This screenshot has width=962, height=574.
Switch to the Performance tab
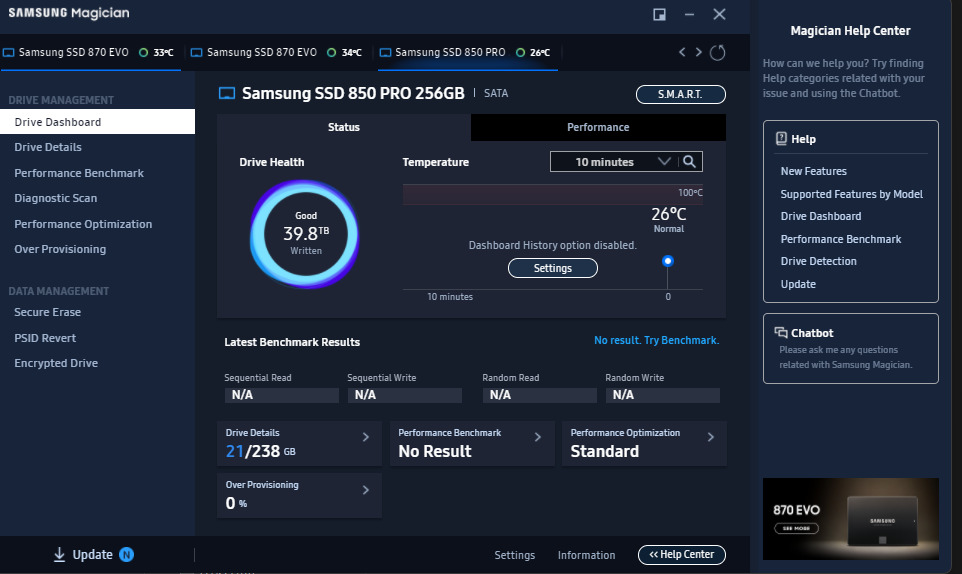[x=598, y=127]
